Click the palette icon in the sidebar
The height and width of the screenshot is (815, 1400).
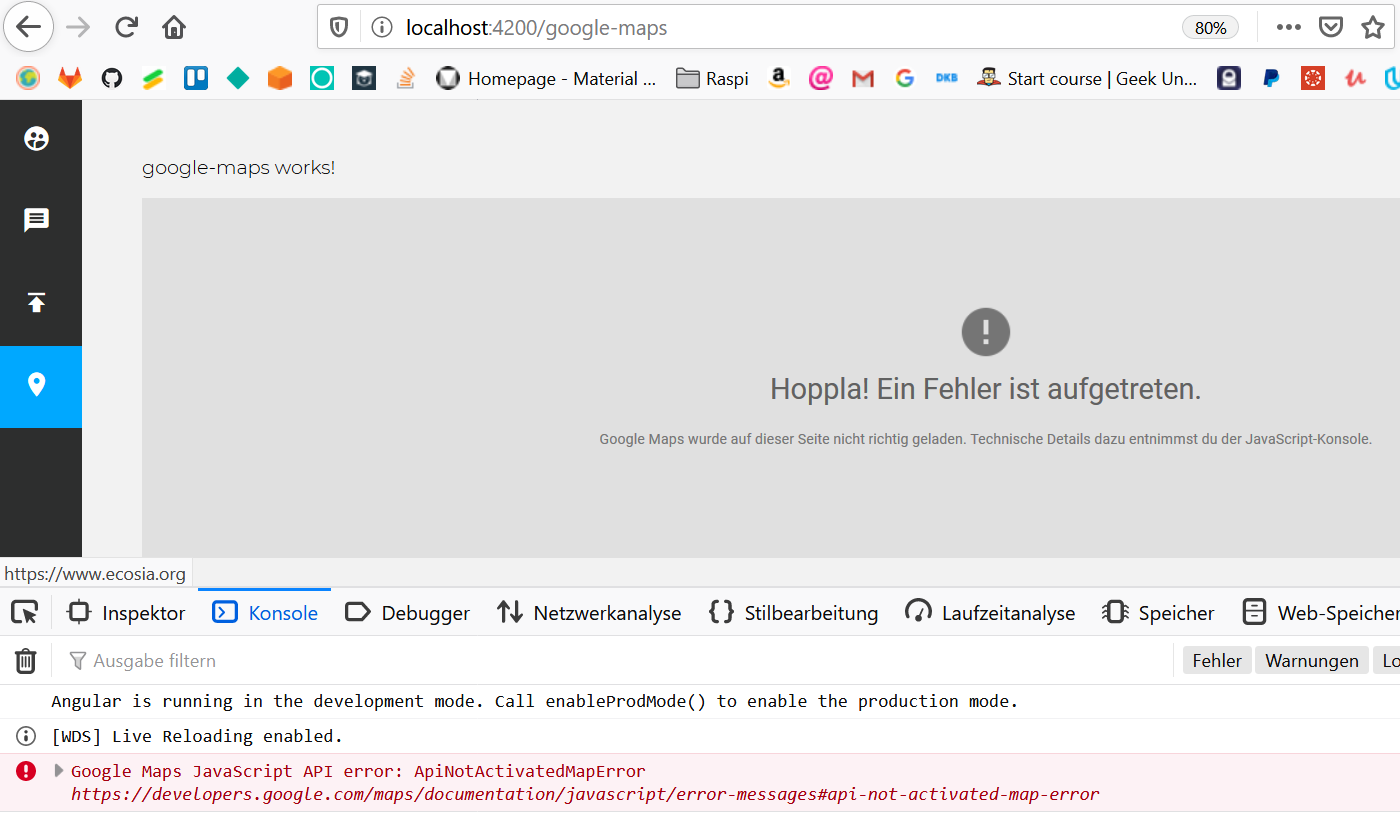coord(37,139)
